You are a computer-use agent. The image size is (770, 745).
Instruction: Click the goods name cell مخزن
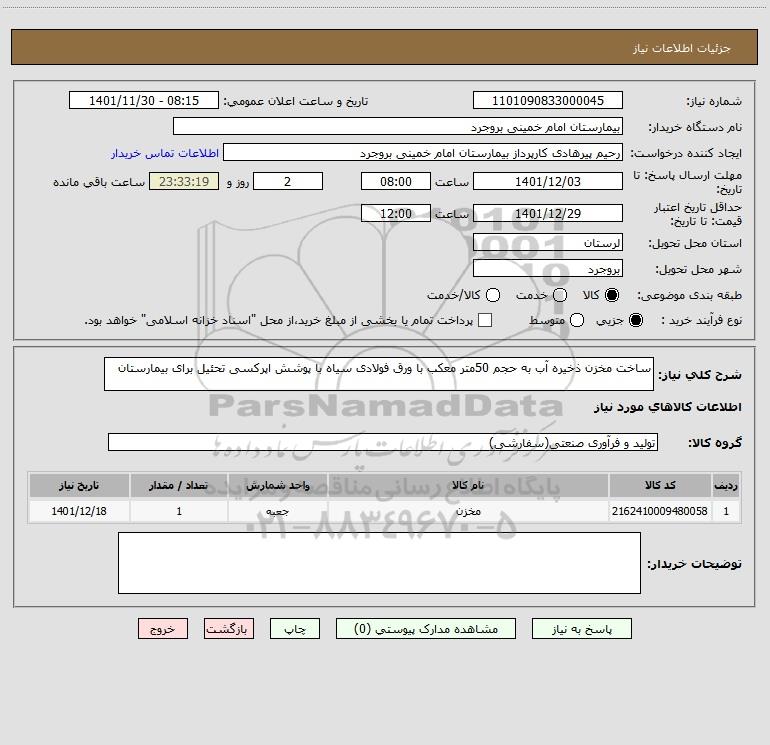click(468, 511)
